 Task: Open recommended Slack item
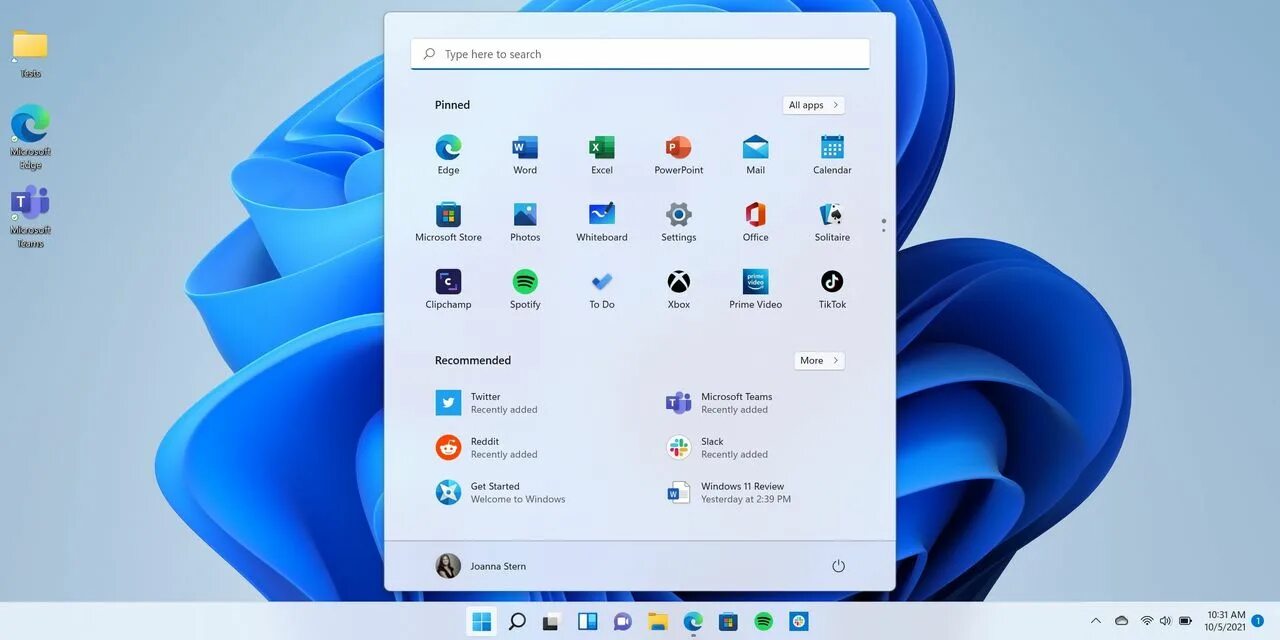716,448
